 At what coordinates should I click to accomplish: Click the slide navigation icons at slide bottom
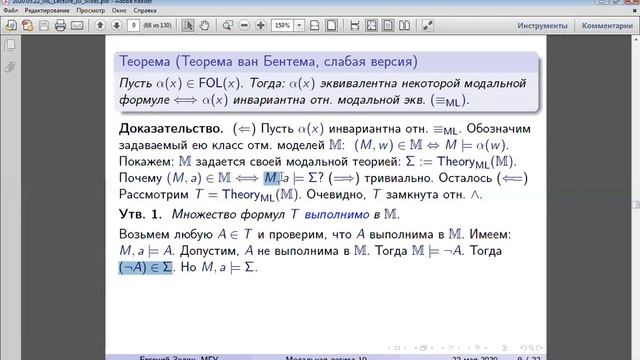(x=465, y=348)
